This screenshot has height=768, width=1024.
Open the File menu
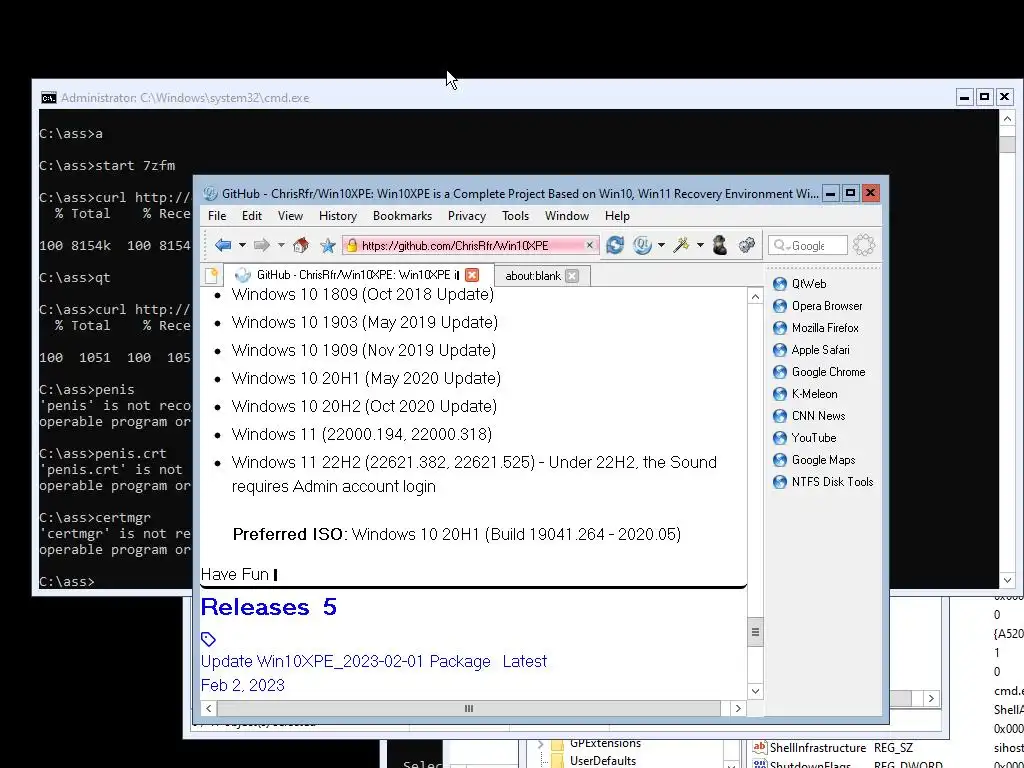[x=217, y=216]
